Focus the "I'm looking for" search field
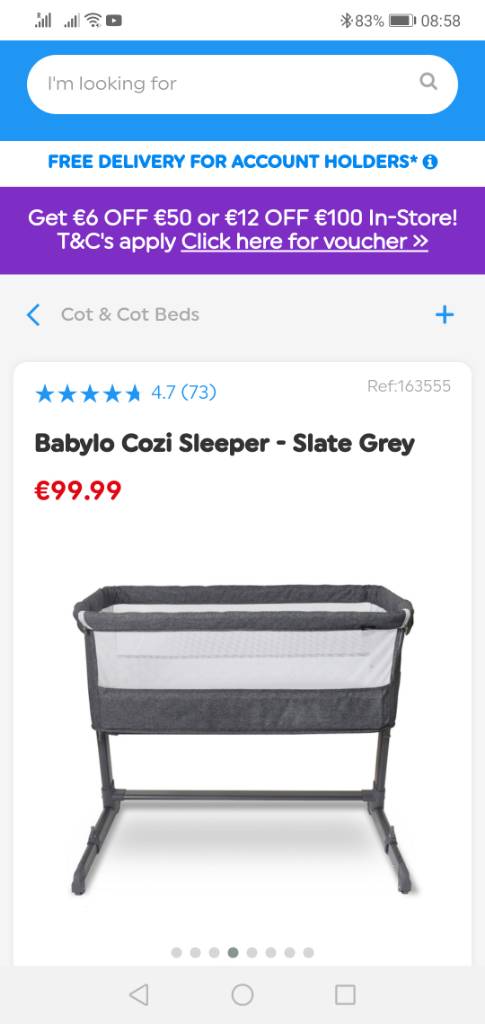 [242, 84]
